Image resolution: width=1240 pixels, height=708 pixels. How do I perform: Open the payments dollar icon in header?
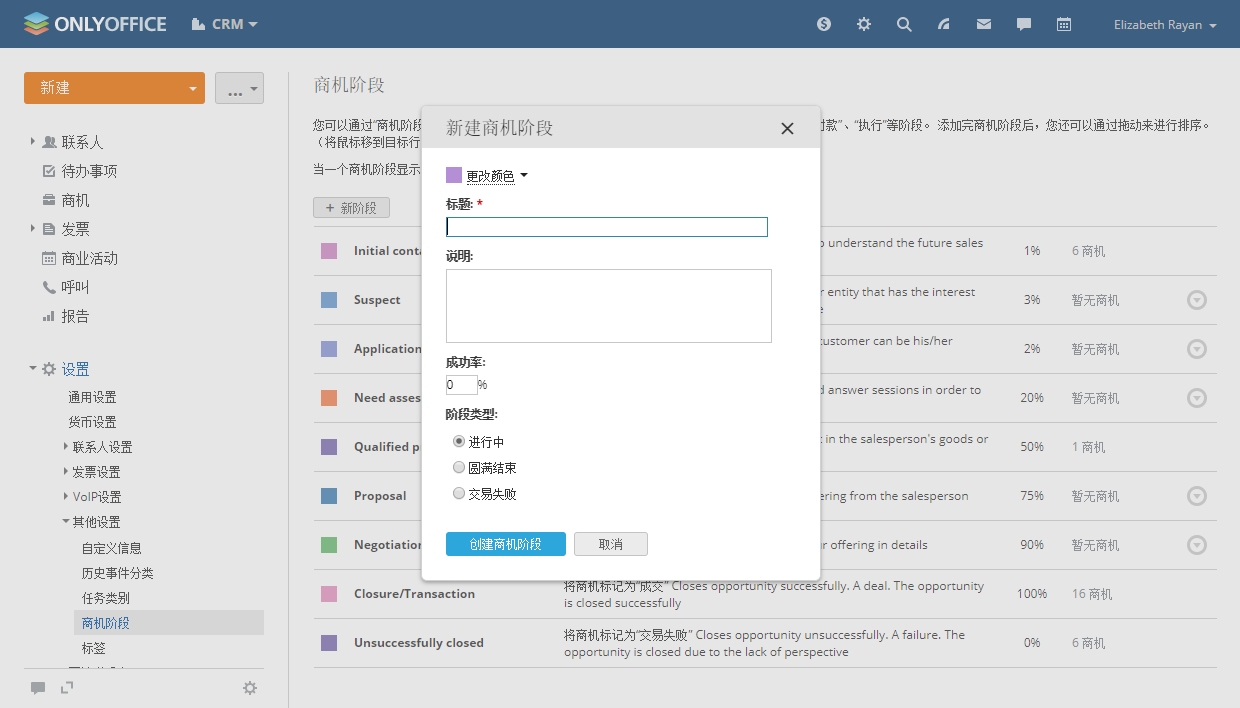click(824, 24)
